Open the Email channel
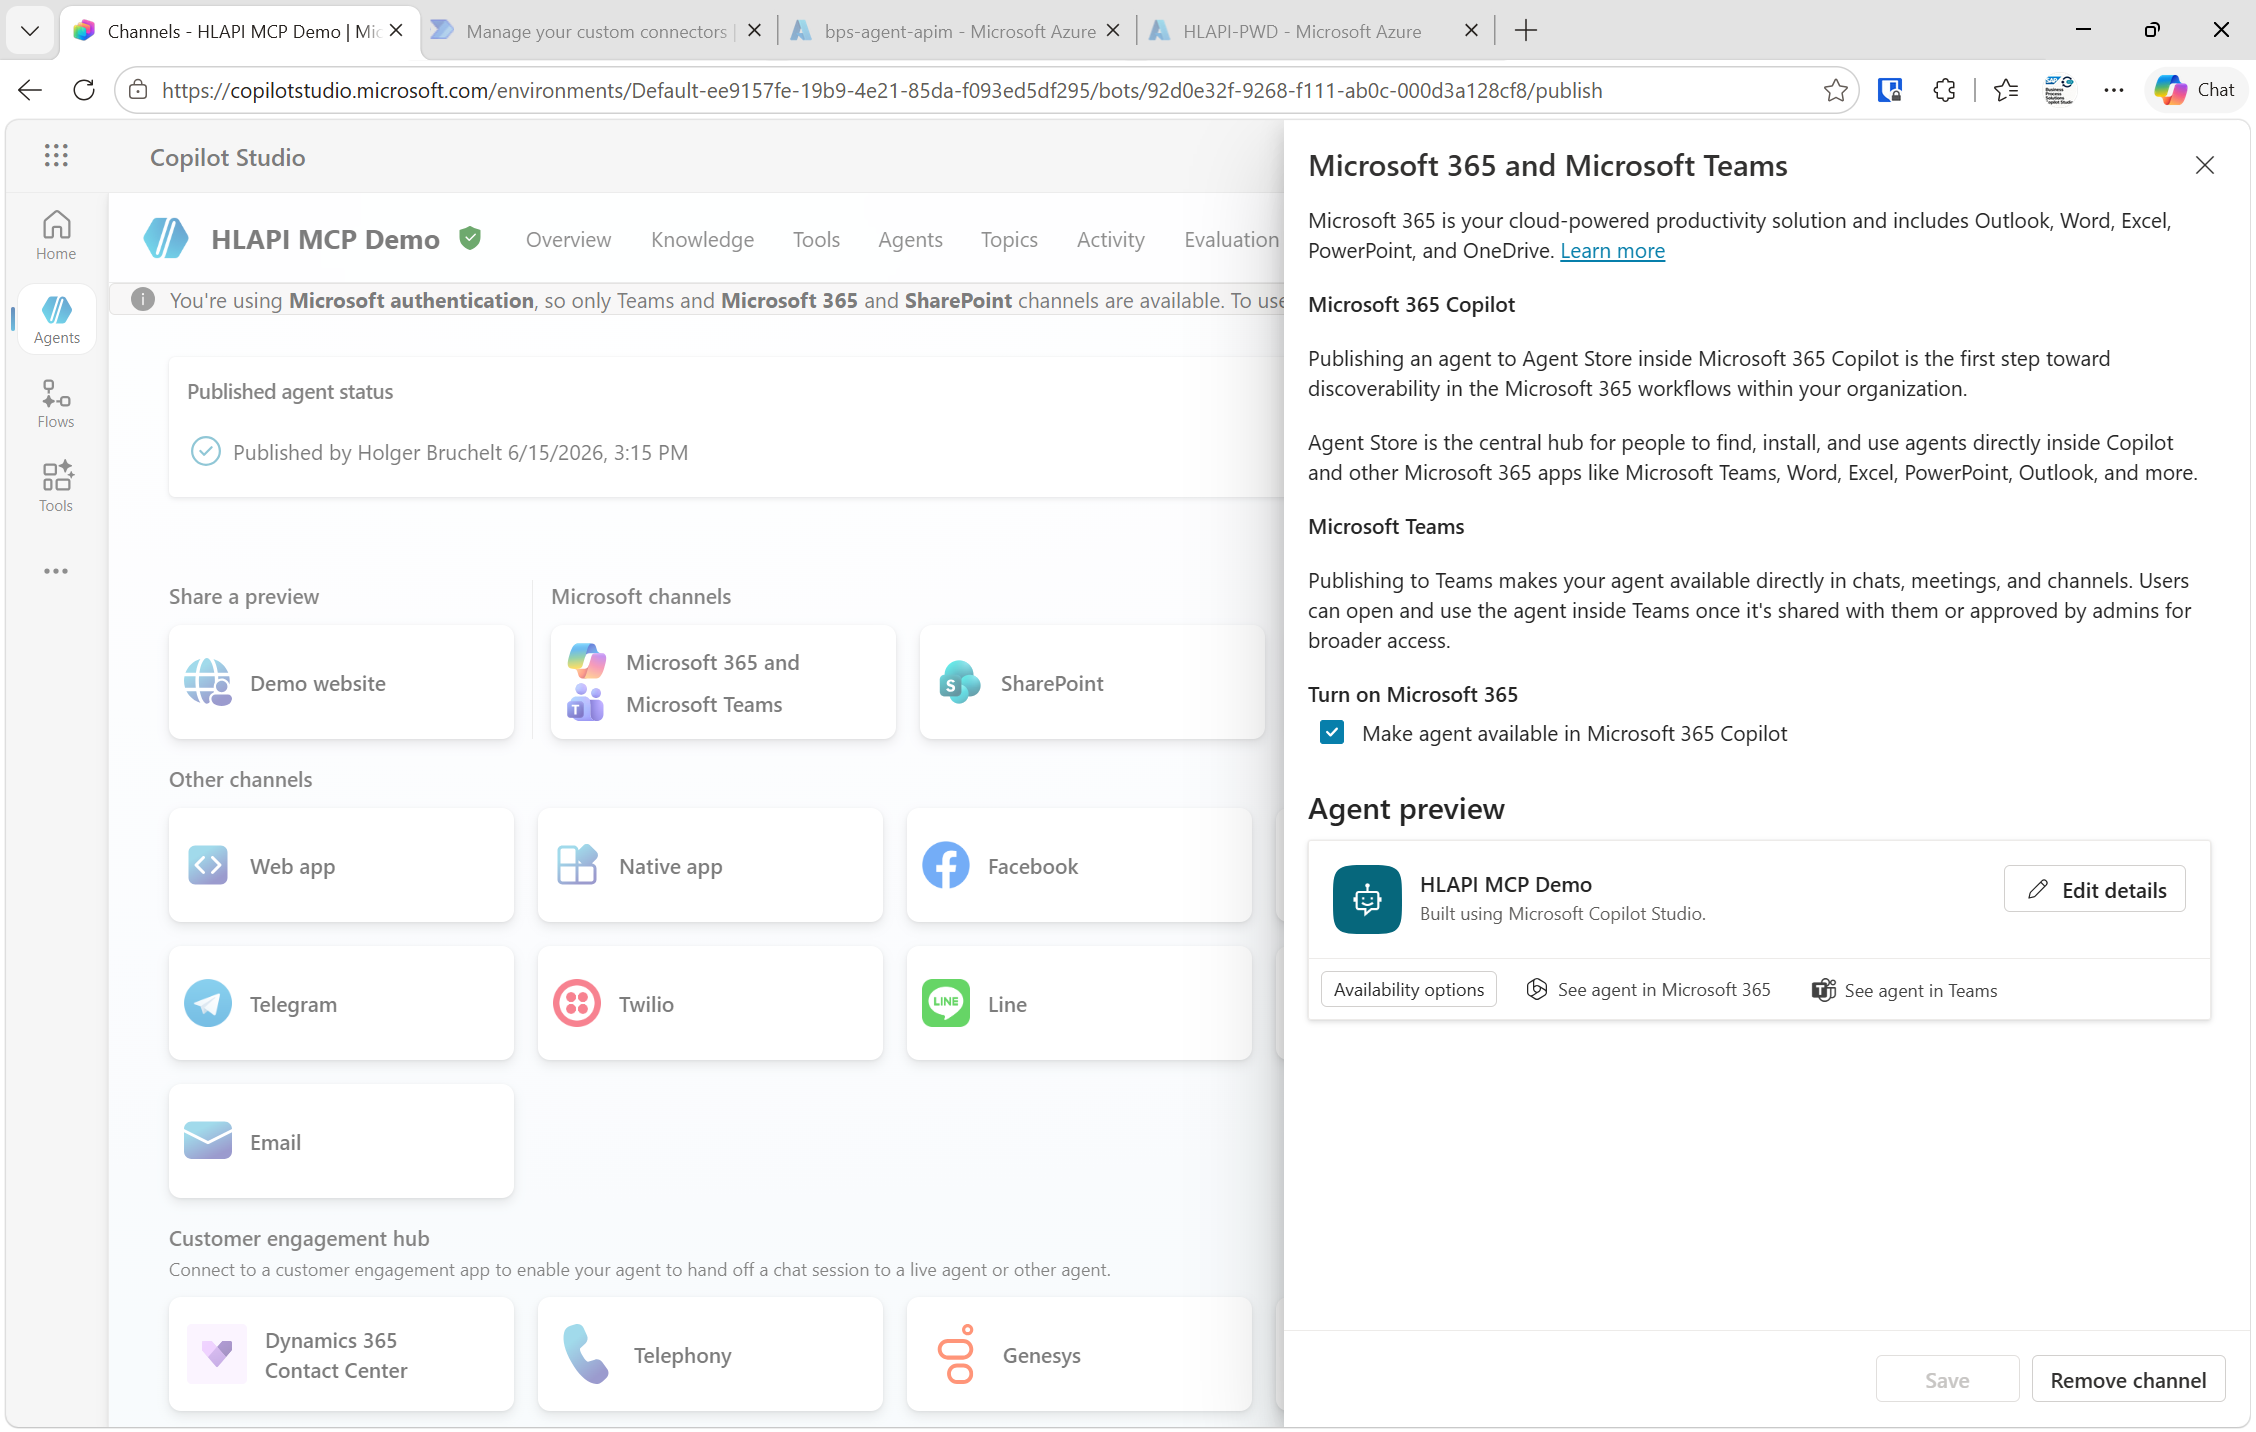Viewport: 2256px width, 1432px height. (341, 1142)
